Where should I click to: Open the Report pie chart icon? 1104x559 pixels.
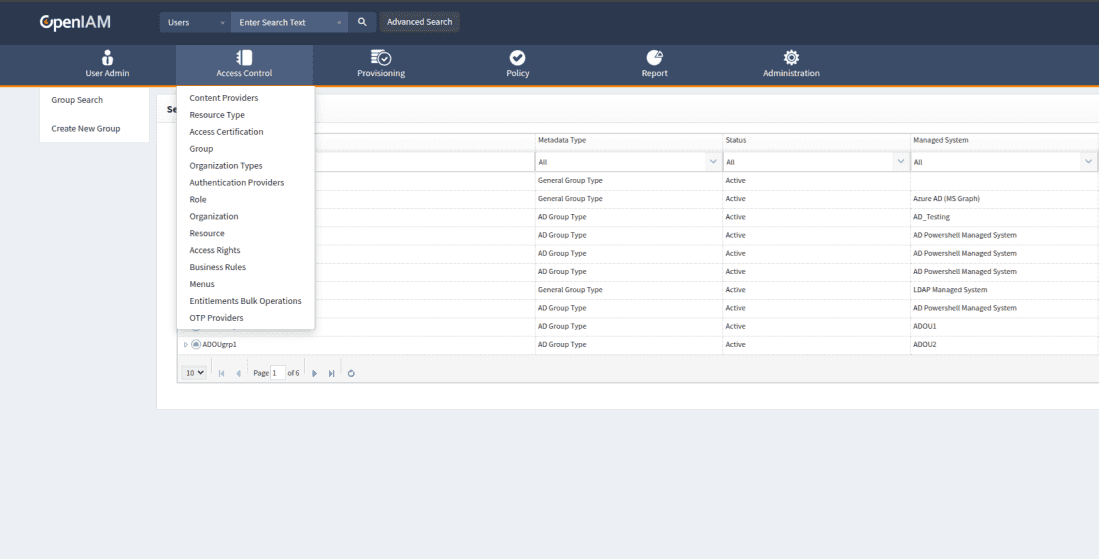[654, 58]
